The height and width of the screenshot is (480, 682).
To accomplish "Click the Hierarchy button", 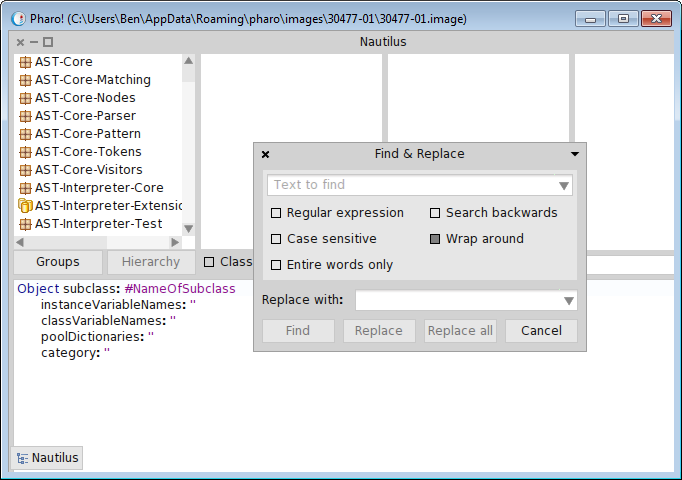I will (x=151, y=262).
